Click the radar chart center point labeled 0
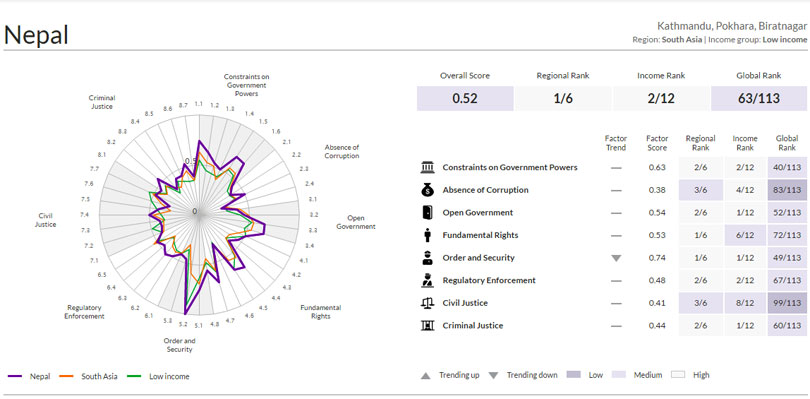Viewport: 810px width, 399px height. 195,211
